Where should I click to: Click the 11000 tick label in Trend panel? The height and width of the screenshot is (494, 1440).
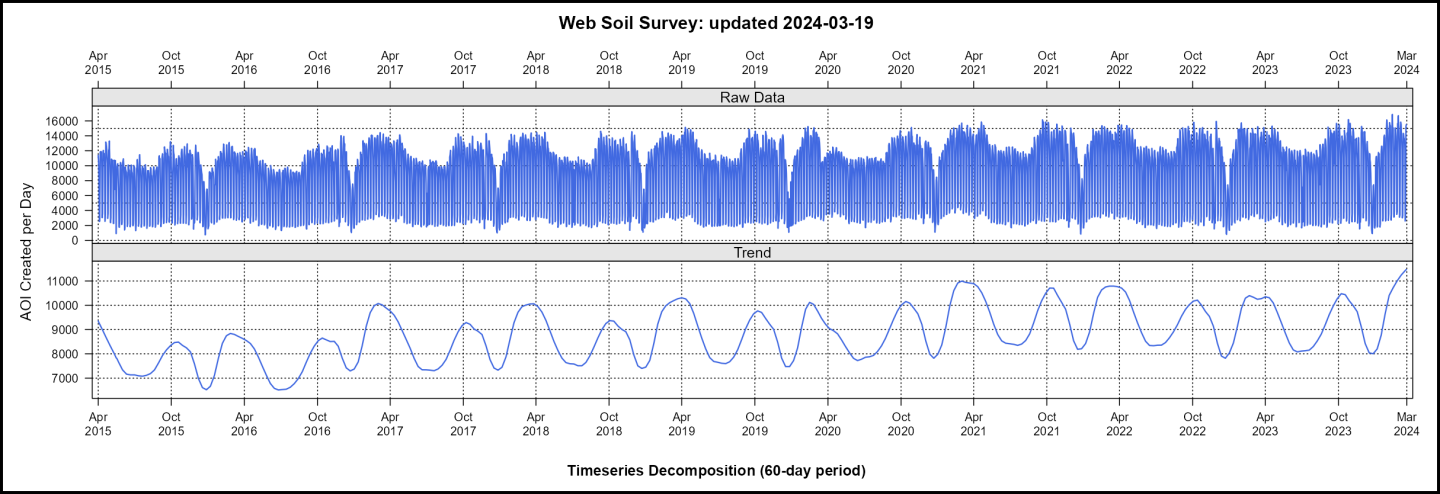pyautogui.click(x=64, y=281)
